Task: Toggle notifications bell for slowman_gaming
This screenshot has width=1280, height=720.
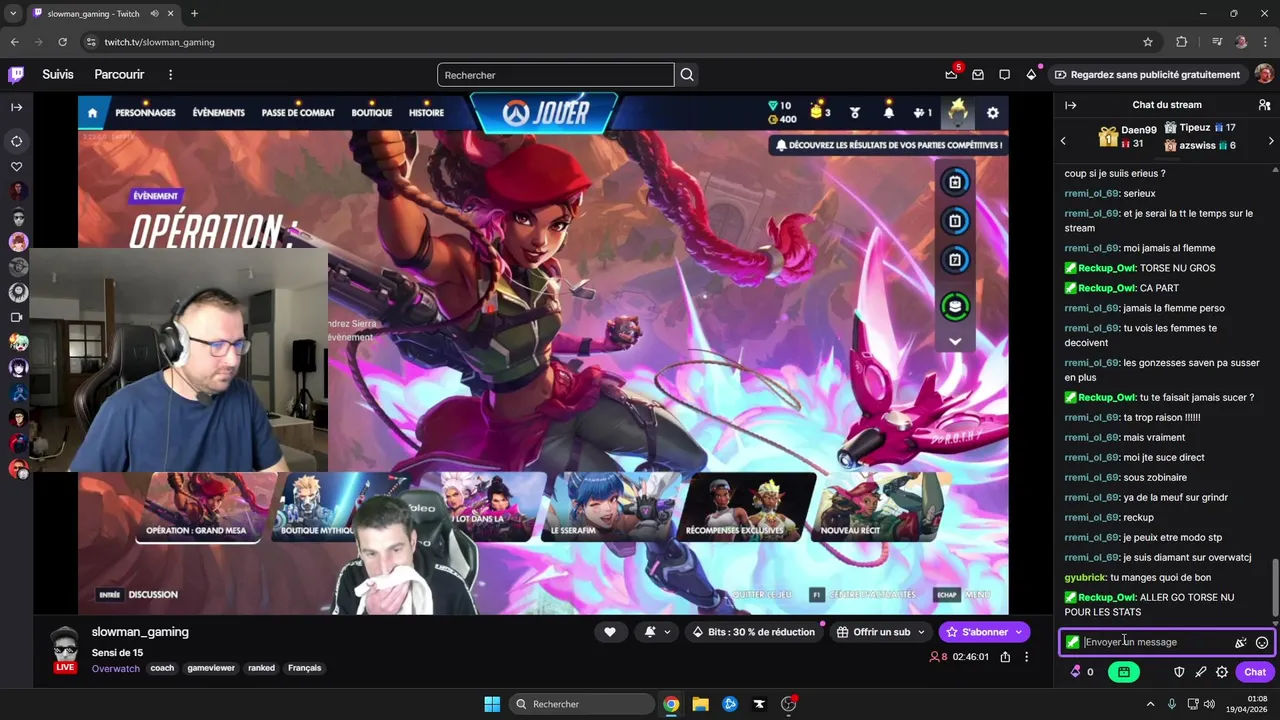Action: pyautogui.click(x=651, y=632)
